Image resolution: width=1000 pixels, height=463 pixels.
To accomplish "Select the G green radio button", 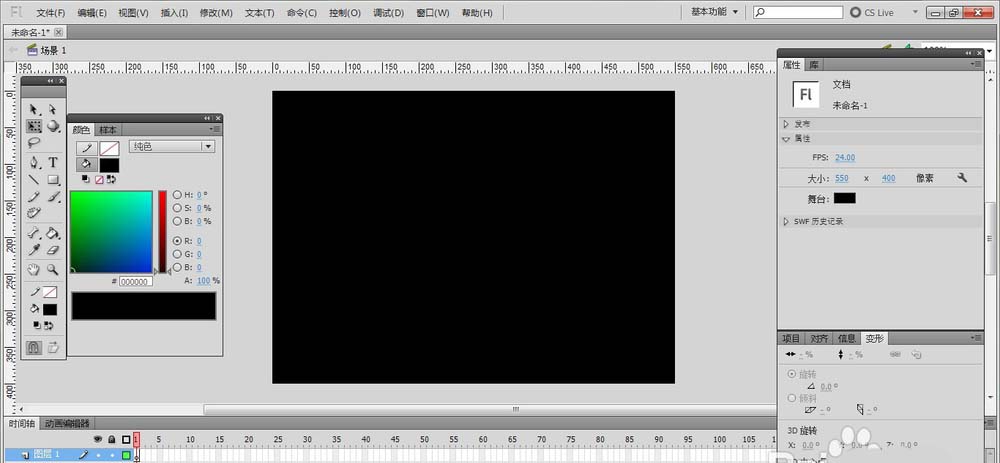I will click(177, 254).
